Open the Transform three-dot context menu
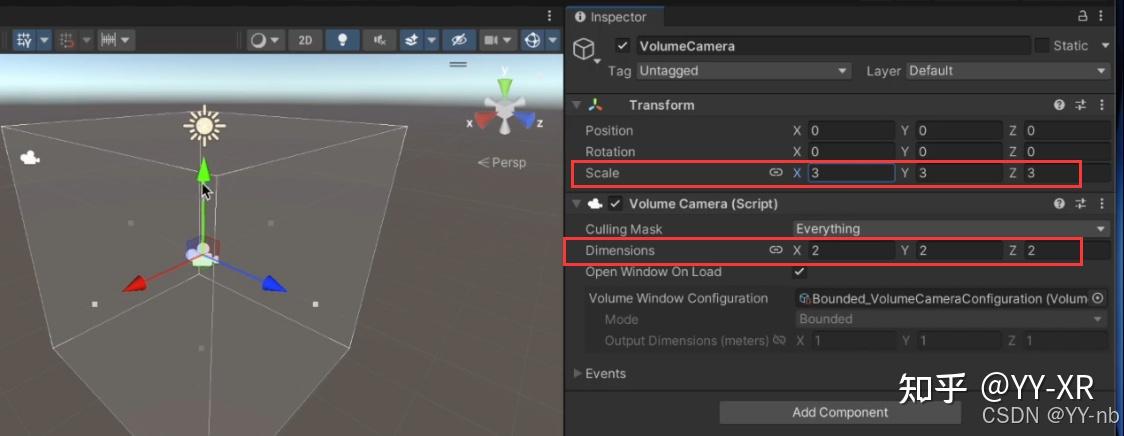Image resolution: width=1124 pixels, height=436 pixels. click(x=1102, y=105)
